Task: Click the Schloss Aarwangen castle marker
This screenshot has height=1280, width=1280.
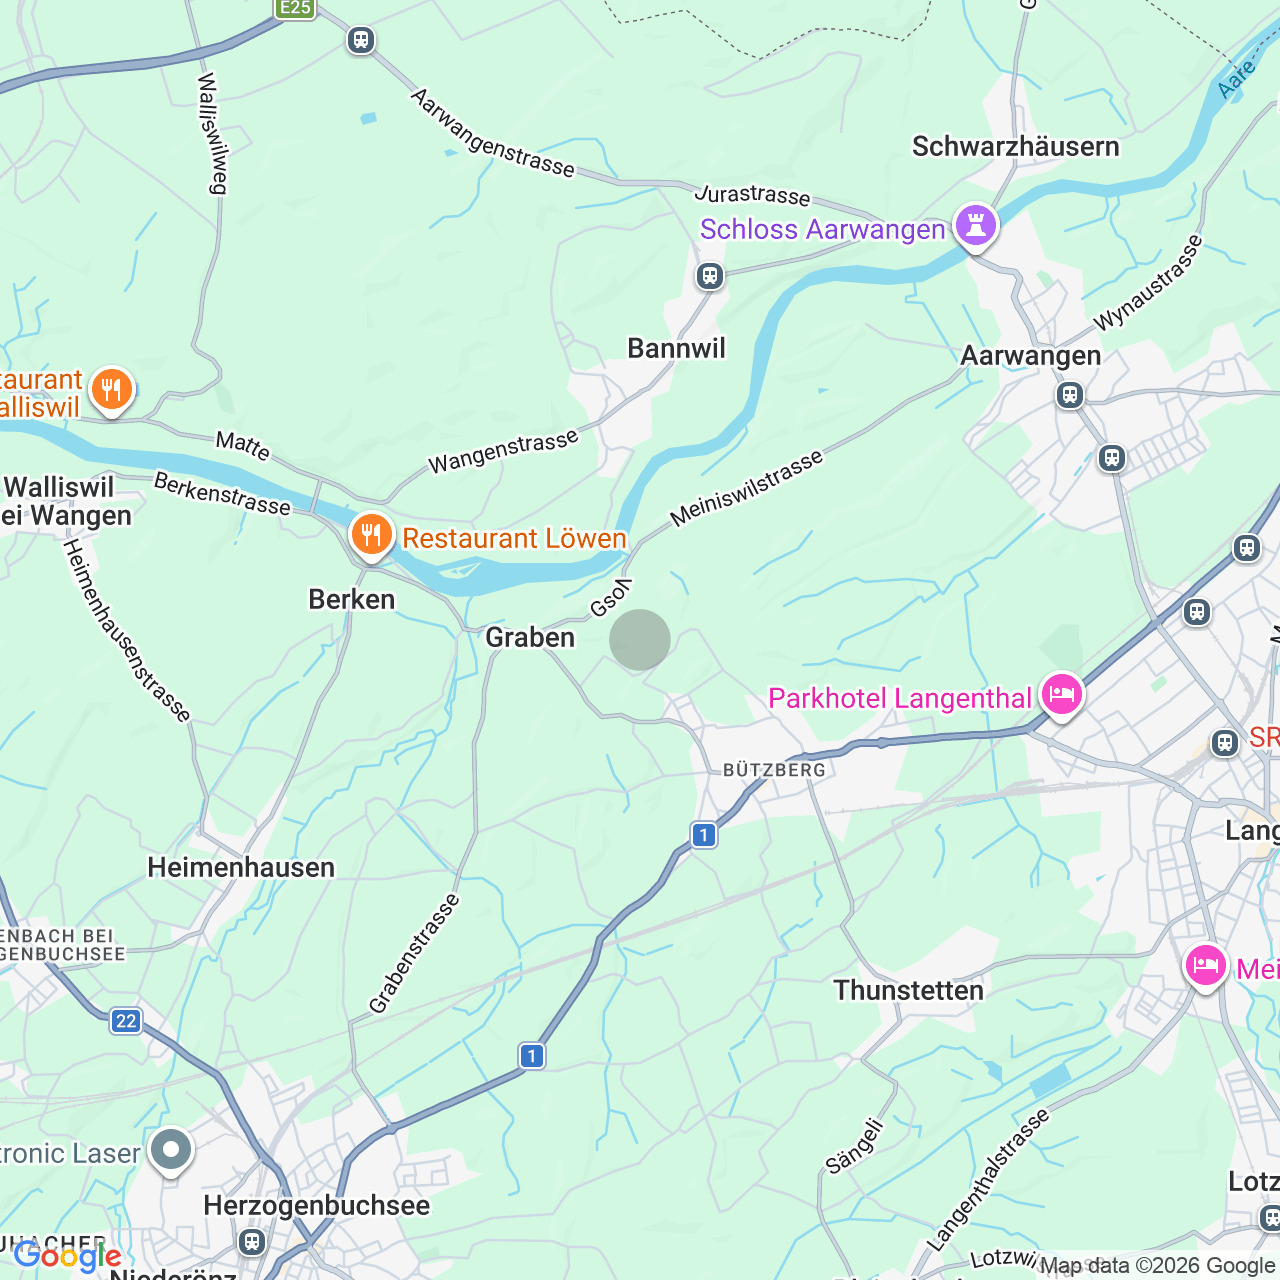Action: tap(976, 227)
